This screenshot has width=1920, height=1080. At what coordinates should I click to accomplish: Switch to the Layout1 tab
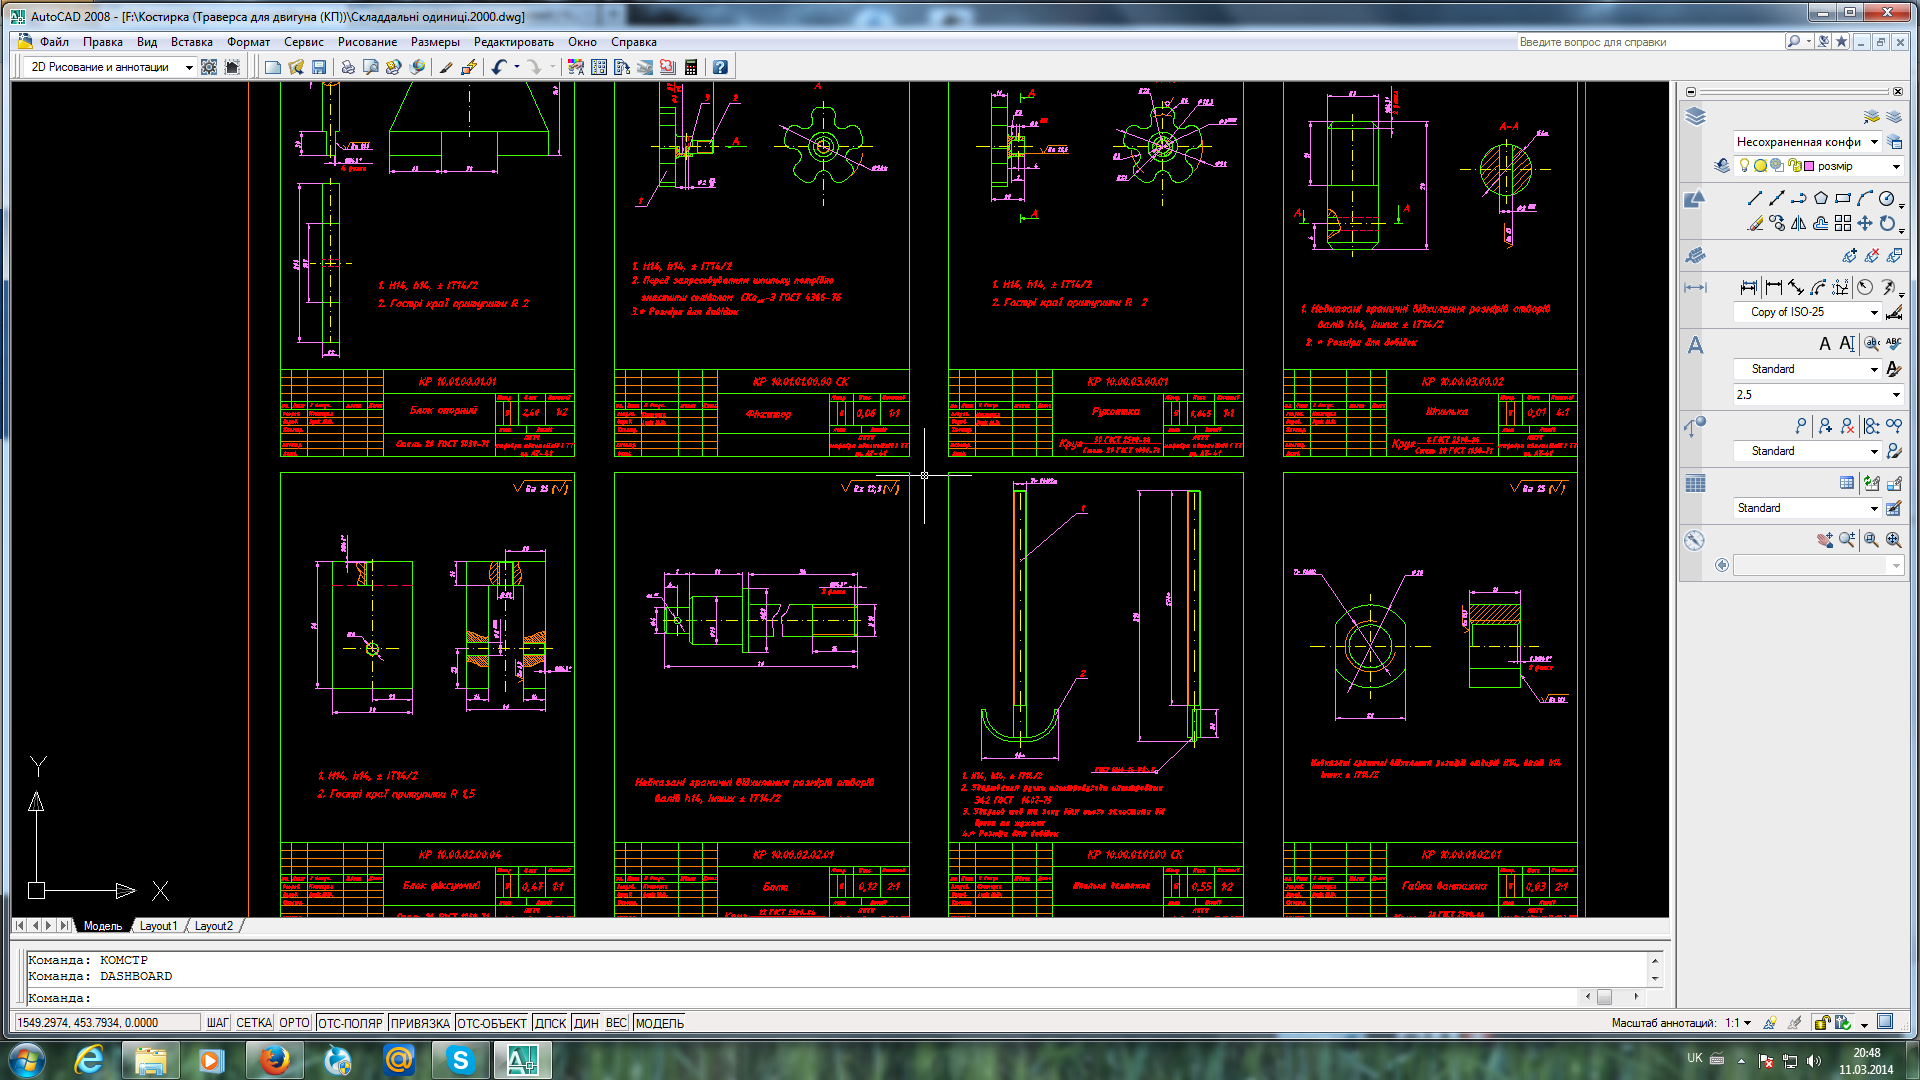click(158, 926)
